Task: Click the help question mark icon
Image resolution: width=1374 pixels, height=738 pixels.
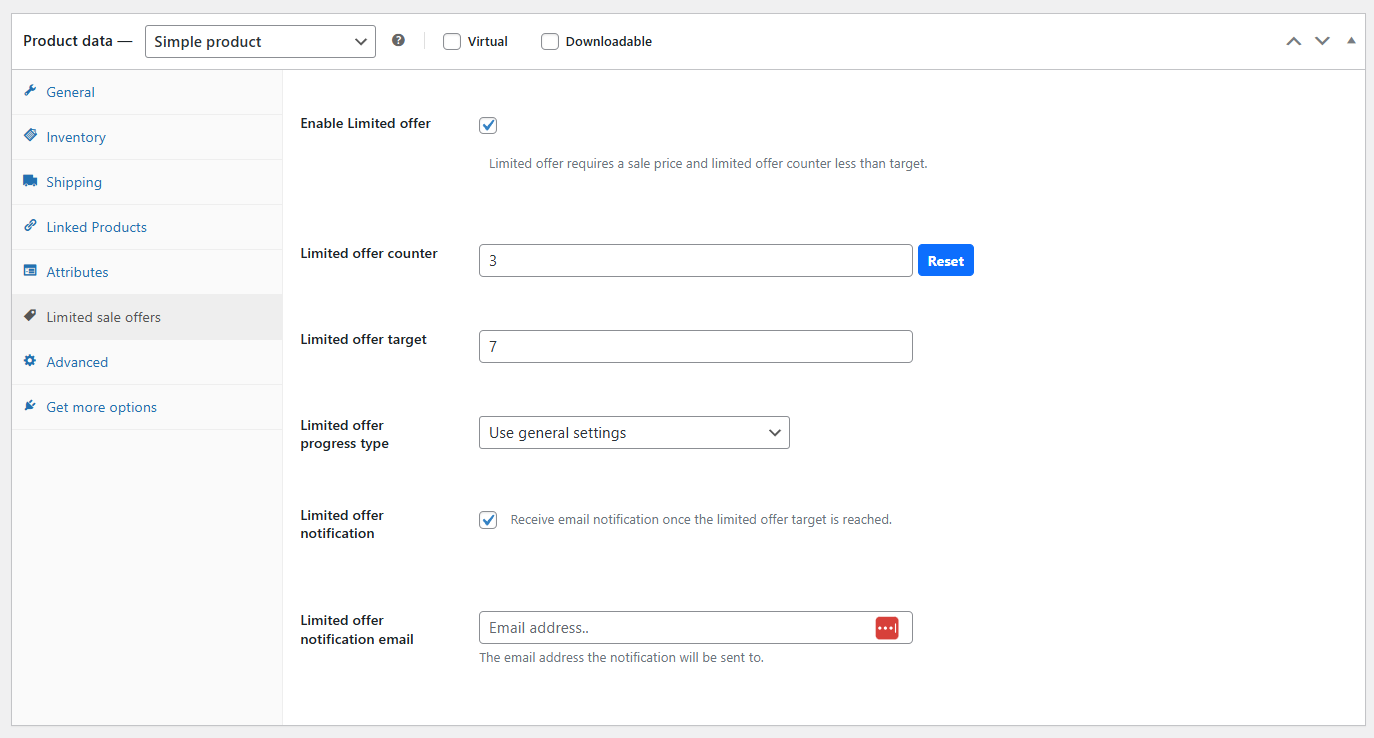Action: [398, 41]
